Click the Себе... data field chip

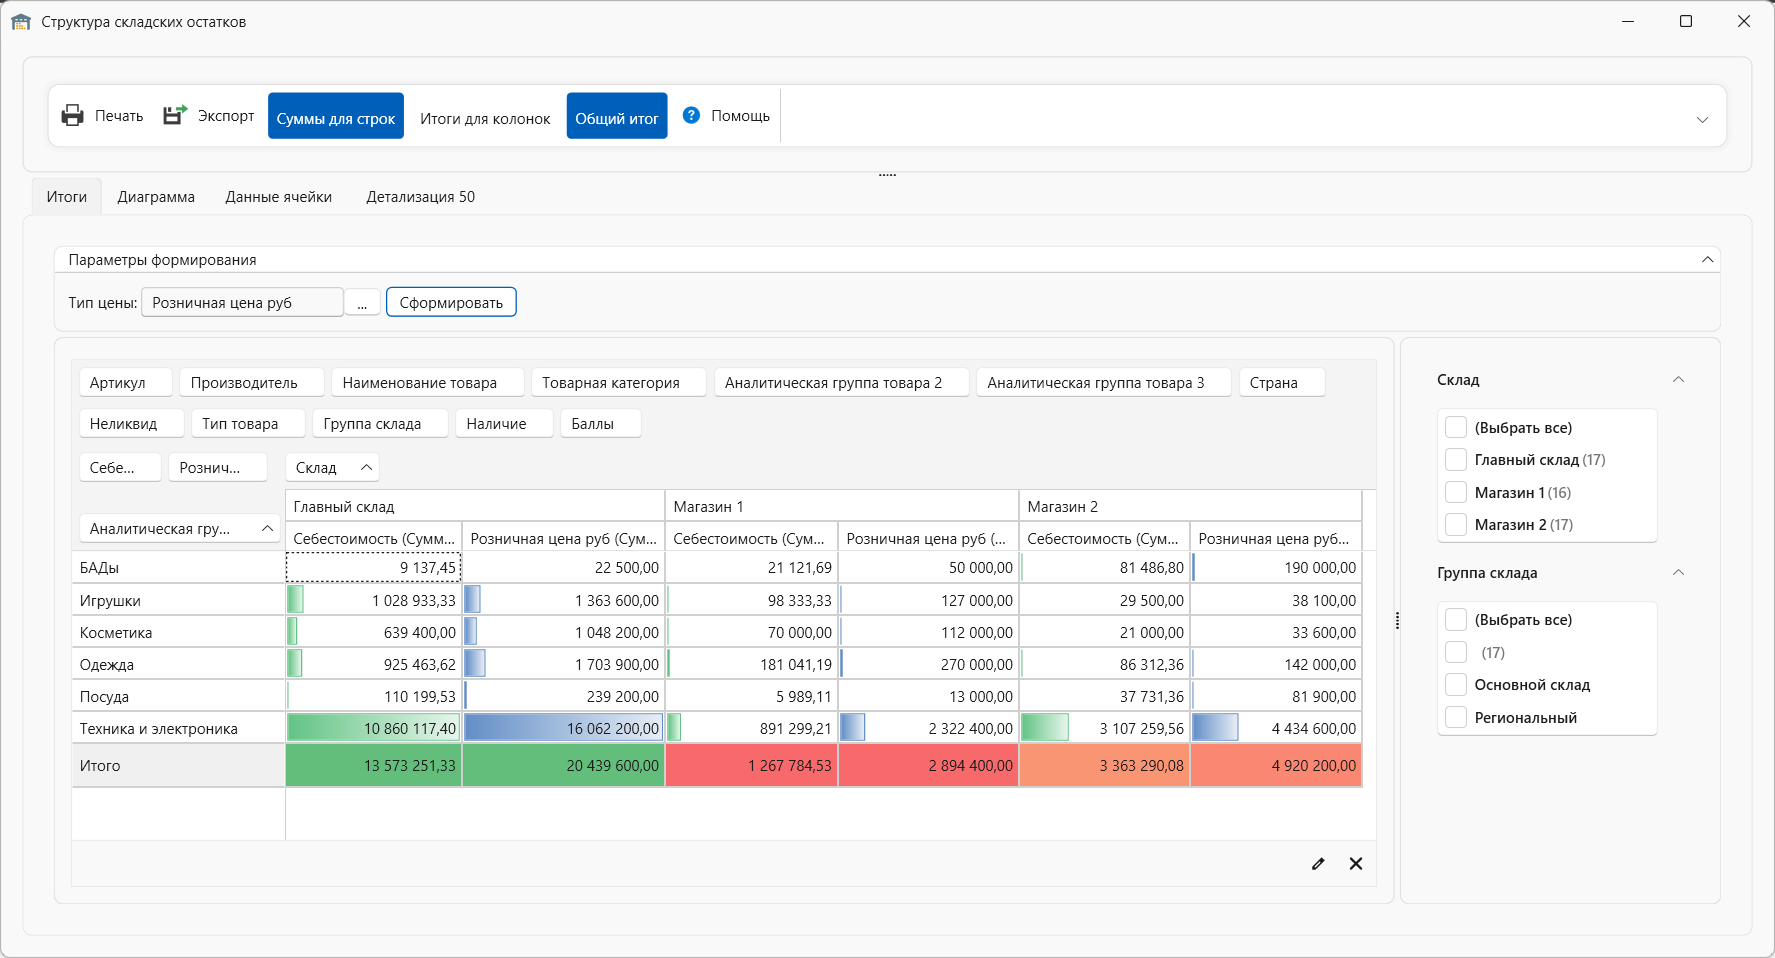[121, 467]
